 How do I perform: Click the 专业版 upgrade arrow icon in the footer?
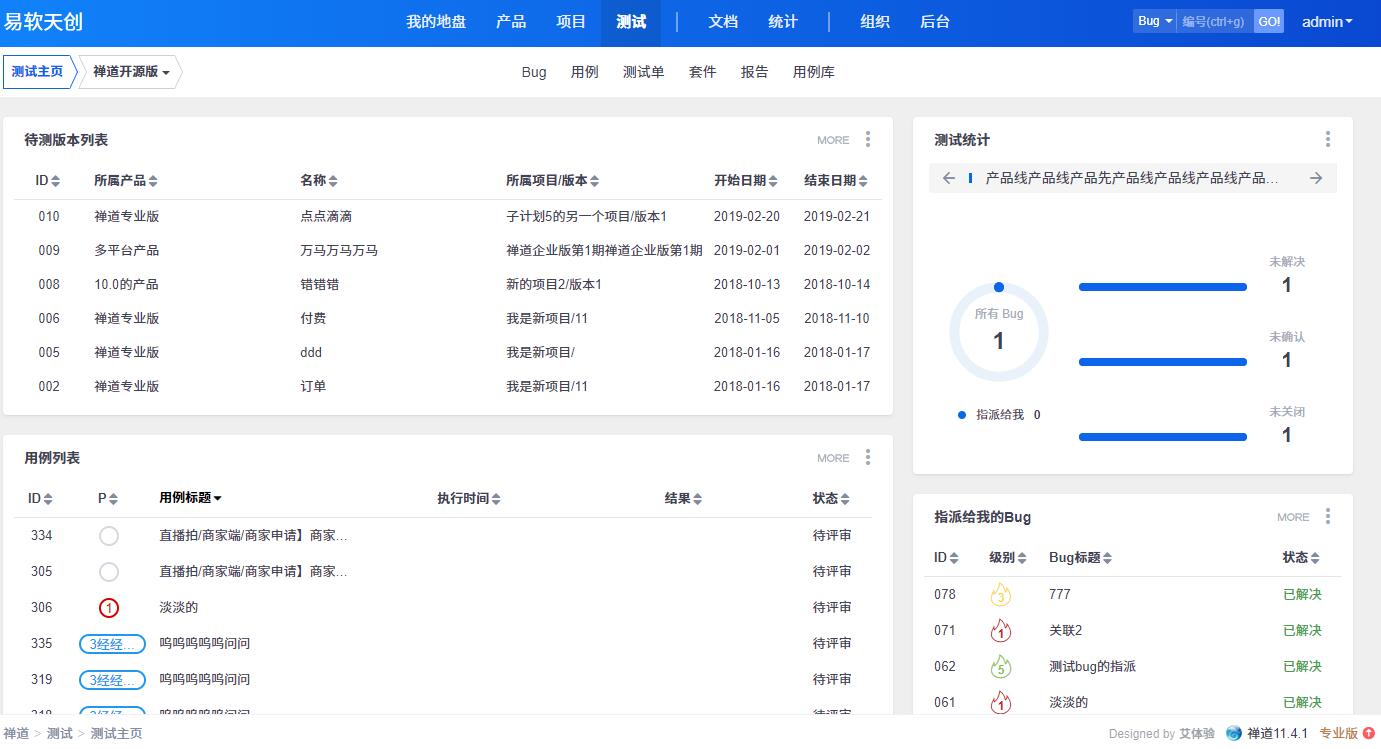(x=1369, y=733)
